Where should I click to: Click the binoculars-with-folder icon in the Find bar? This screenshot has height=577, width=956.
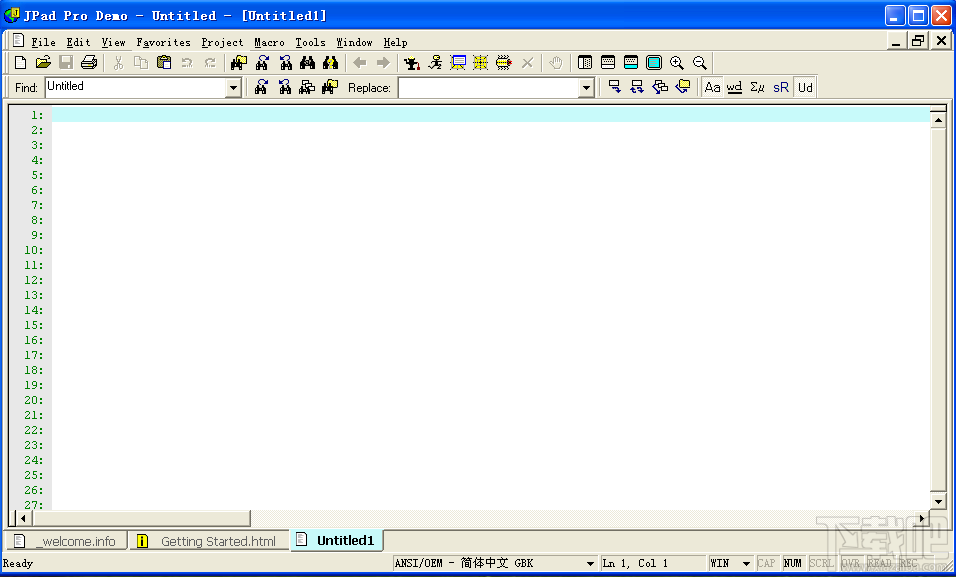[x=330, y=87]
